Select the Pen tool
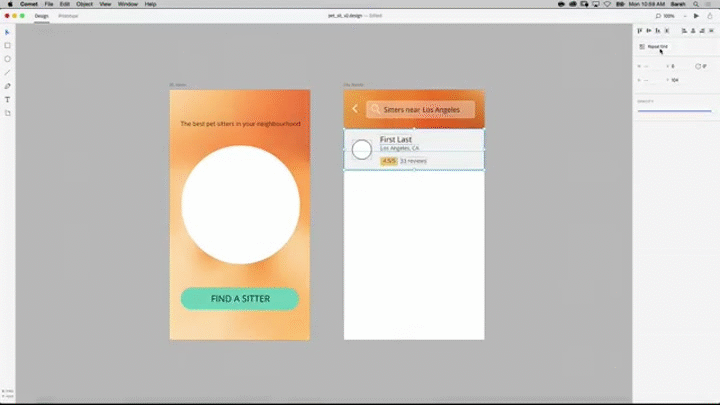 pos(8,86)
